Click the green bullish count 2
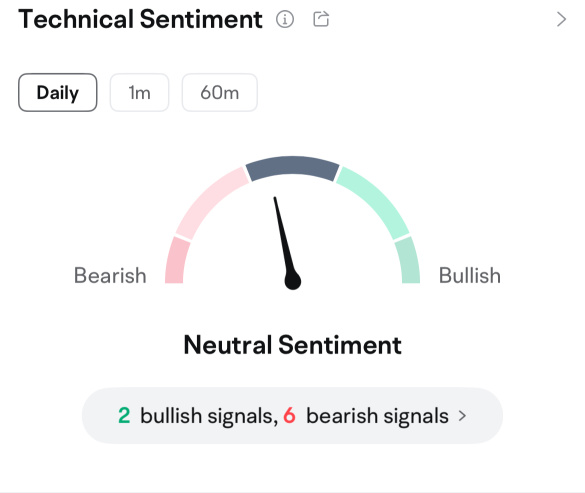Screen dimensions: 585x493 [x=124, y=415]
